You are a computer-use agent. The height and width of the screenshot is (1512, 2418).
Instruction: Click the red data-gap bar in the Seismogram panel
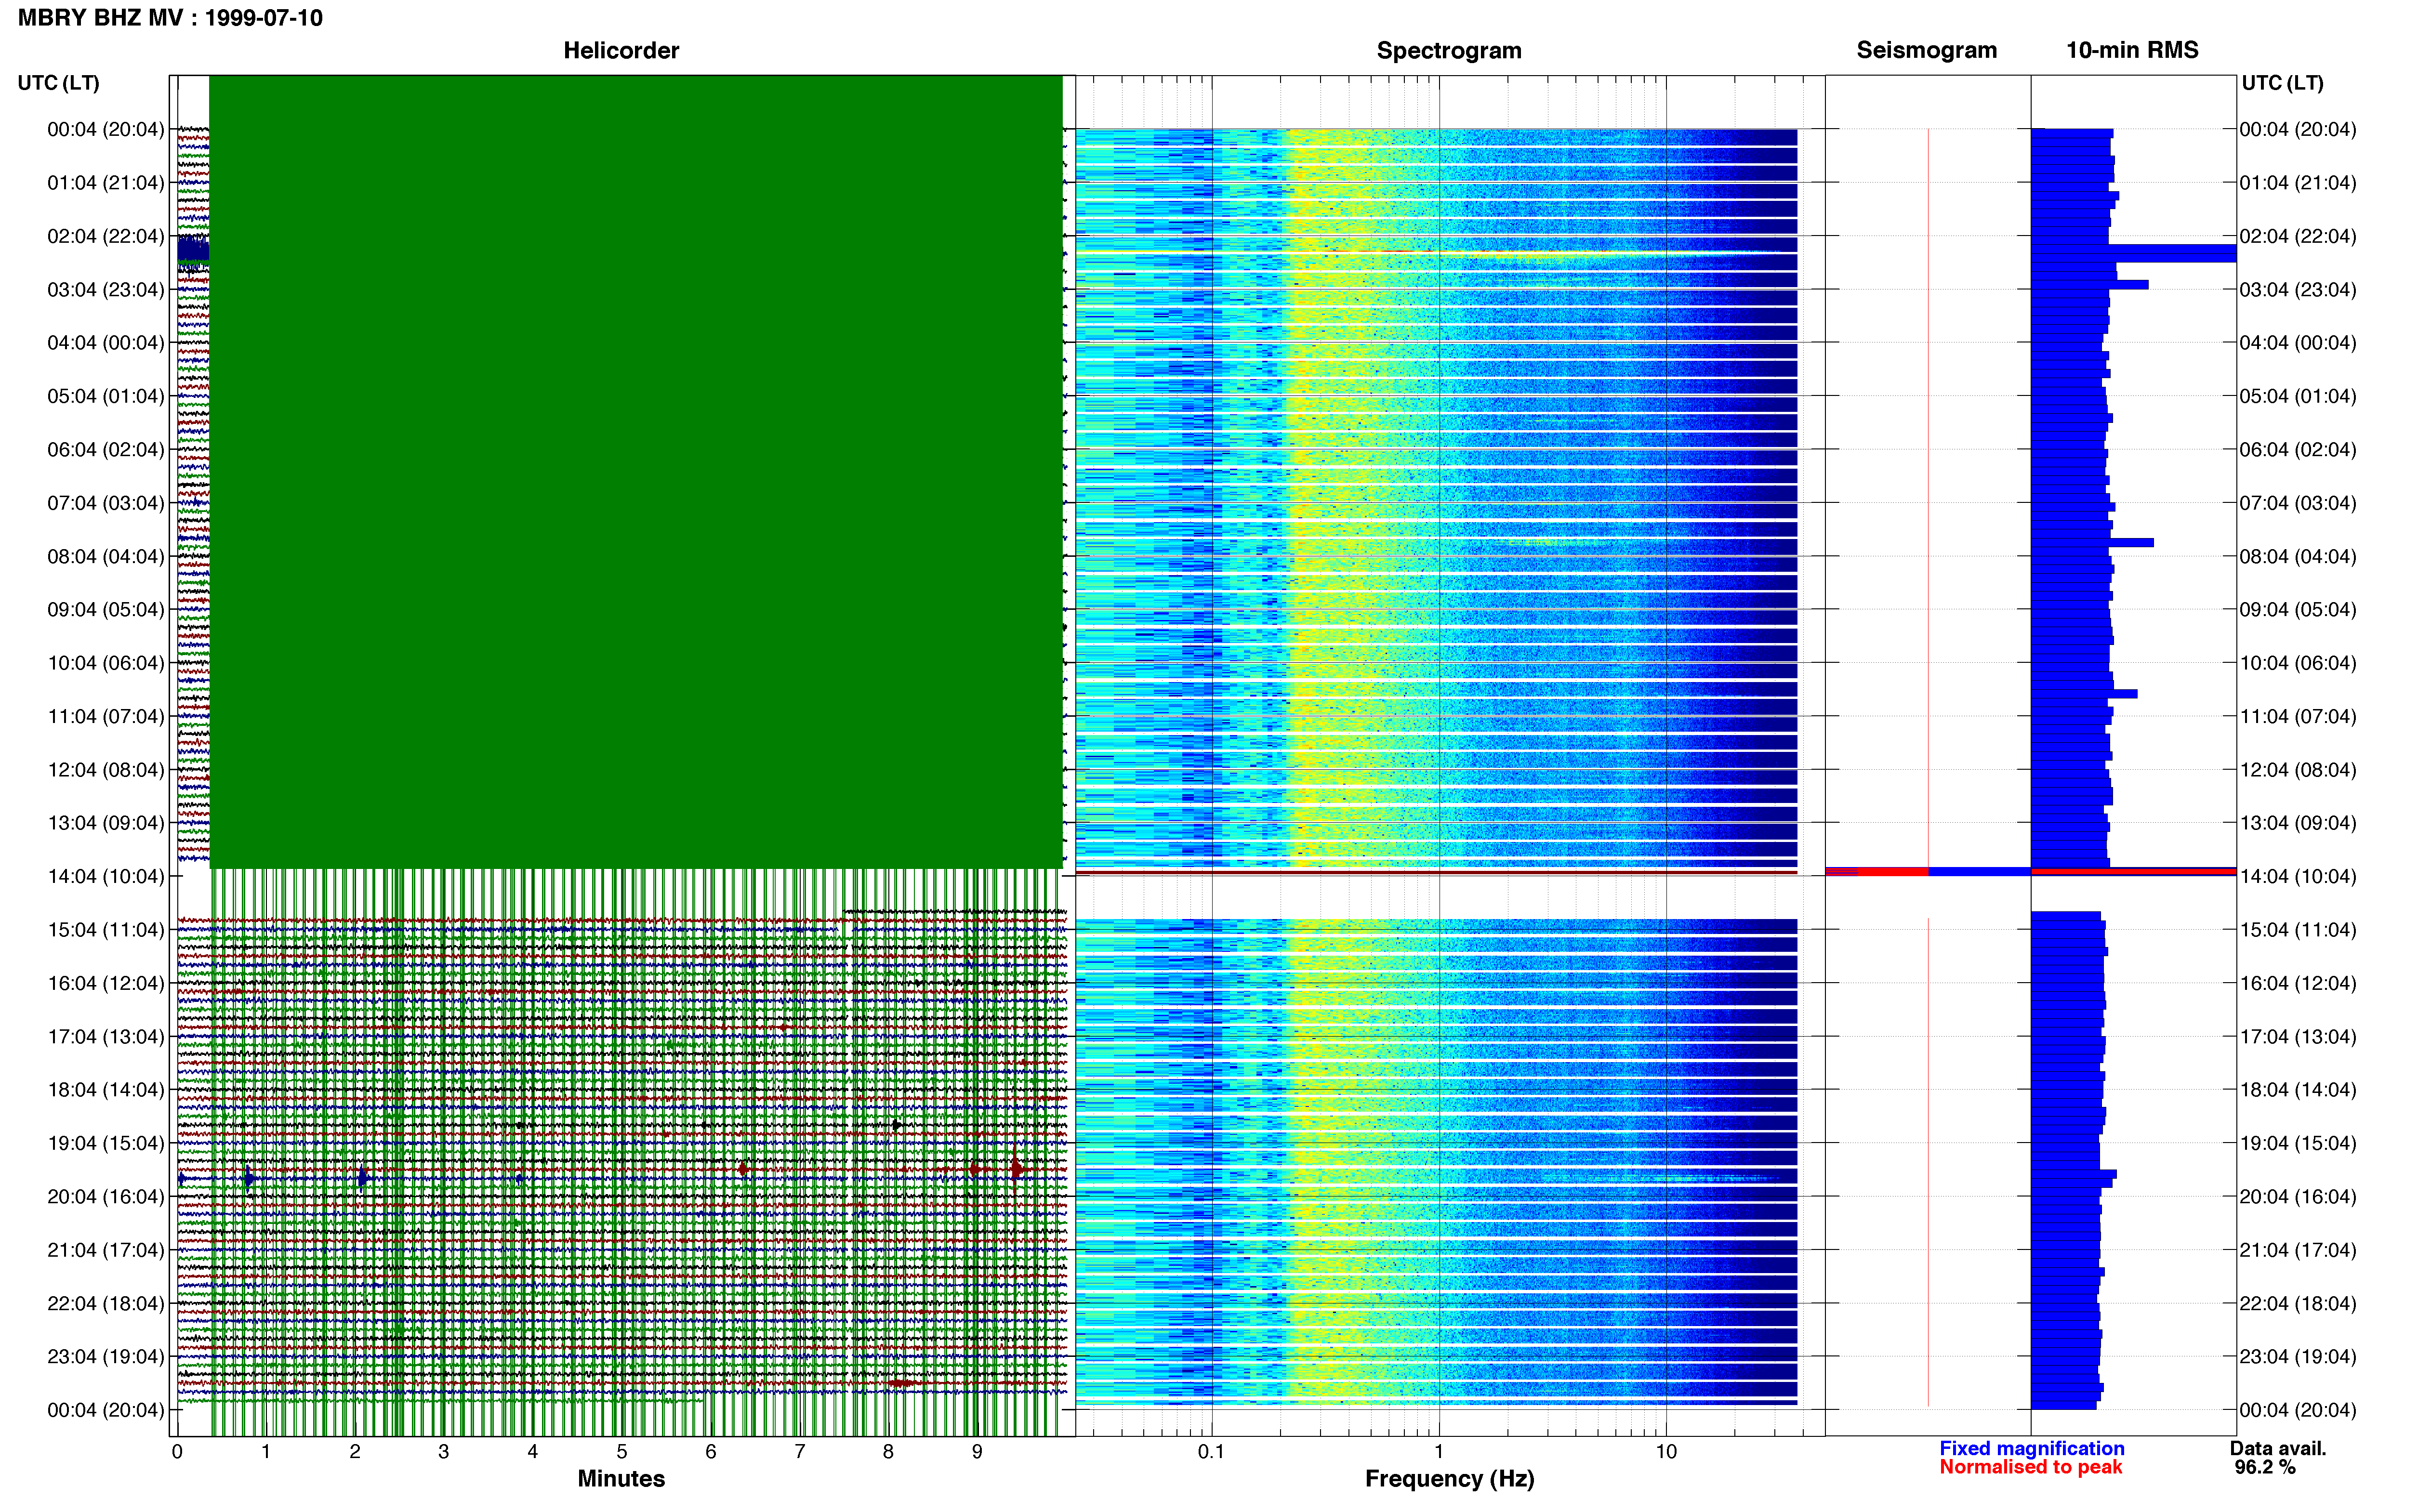[x=1876, y=871]
